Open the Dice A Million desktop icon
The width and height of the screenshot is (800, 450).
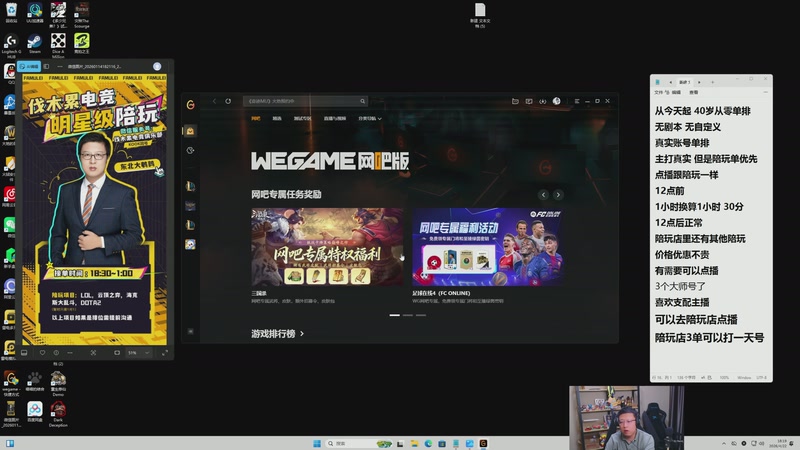tap(58, 44)
